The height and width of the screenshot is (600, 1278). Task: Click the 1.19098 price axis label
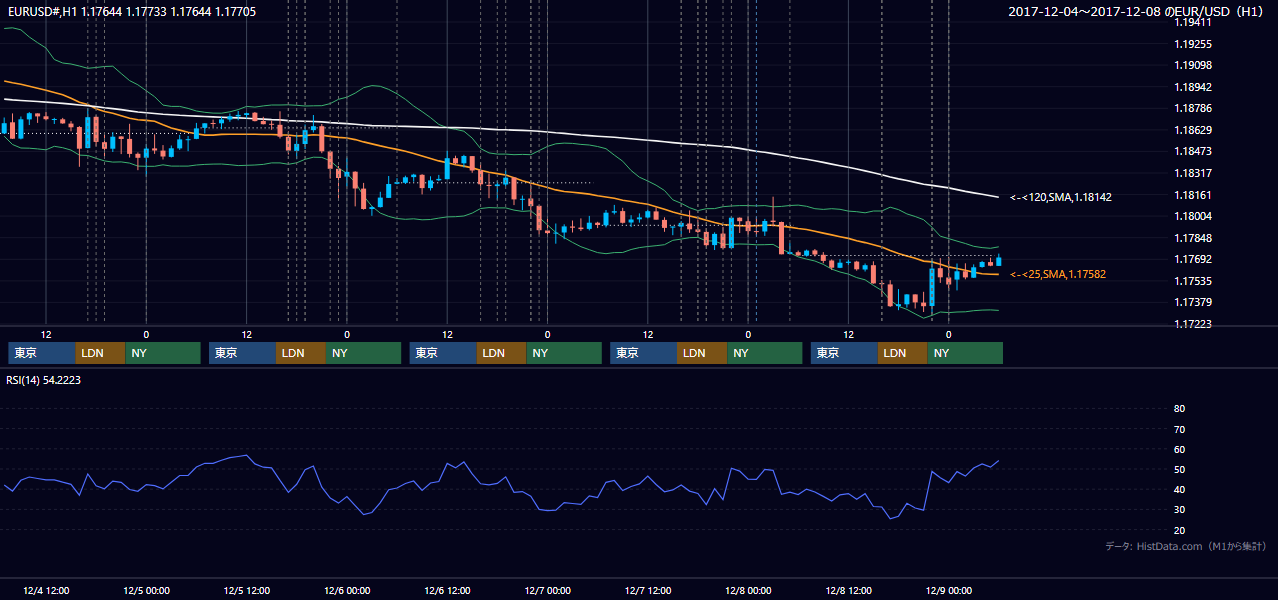[1192, 66]
